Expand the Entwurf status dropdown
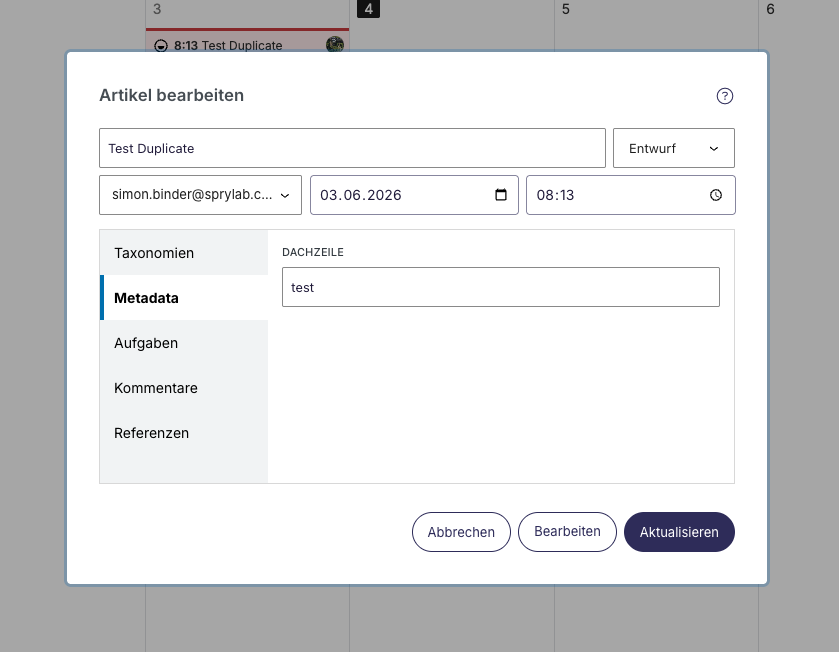839x652 pixels. point(674,148)
